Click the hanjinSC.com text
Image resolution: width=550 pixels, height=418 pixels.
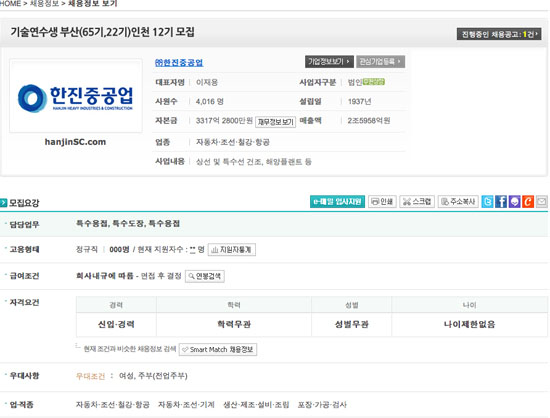pos(75,142)
